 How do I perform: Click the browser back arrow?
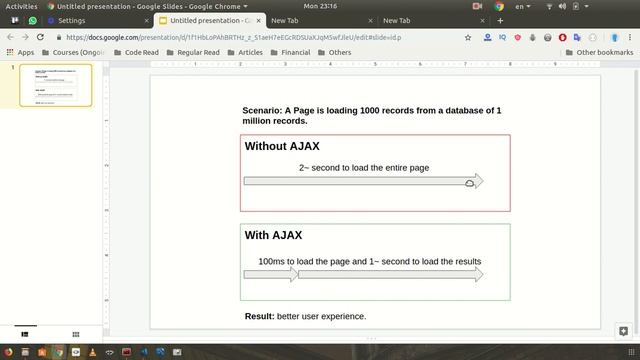[10, 37]
